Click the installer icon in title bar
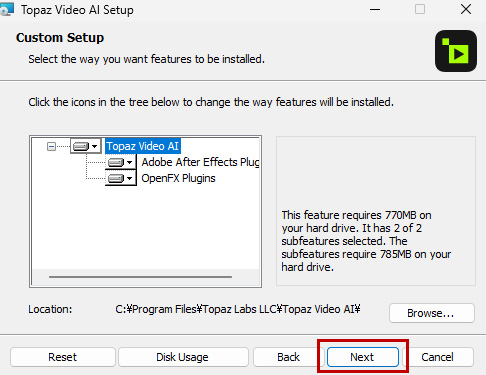This screenshot has width=486, height=375. pos(7,9)
